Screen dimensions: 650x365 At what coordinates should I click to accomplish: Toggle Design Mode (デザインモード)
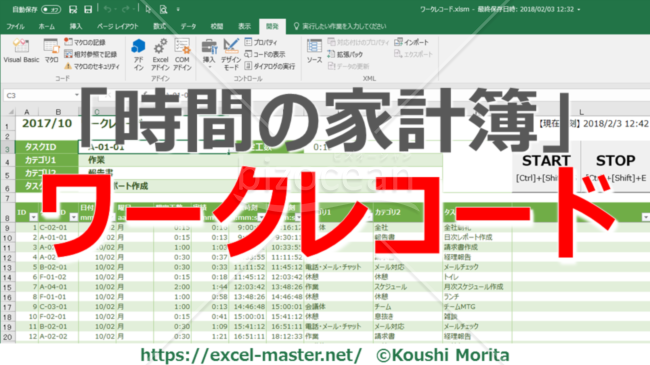tap(231, 55)
